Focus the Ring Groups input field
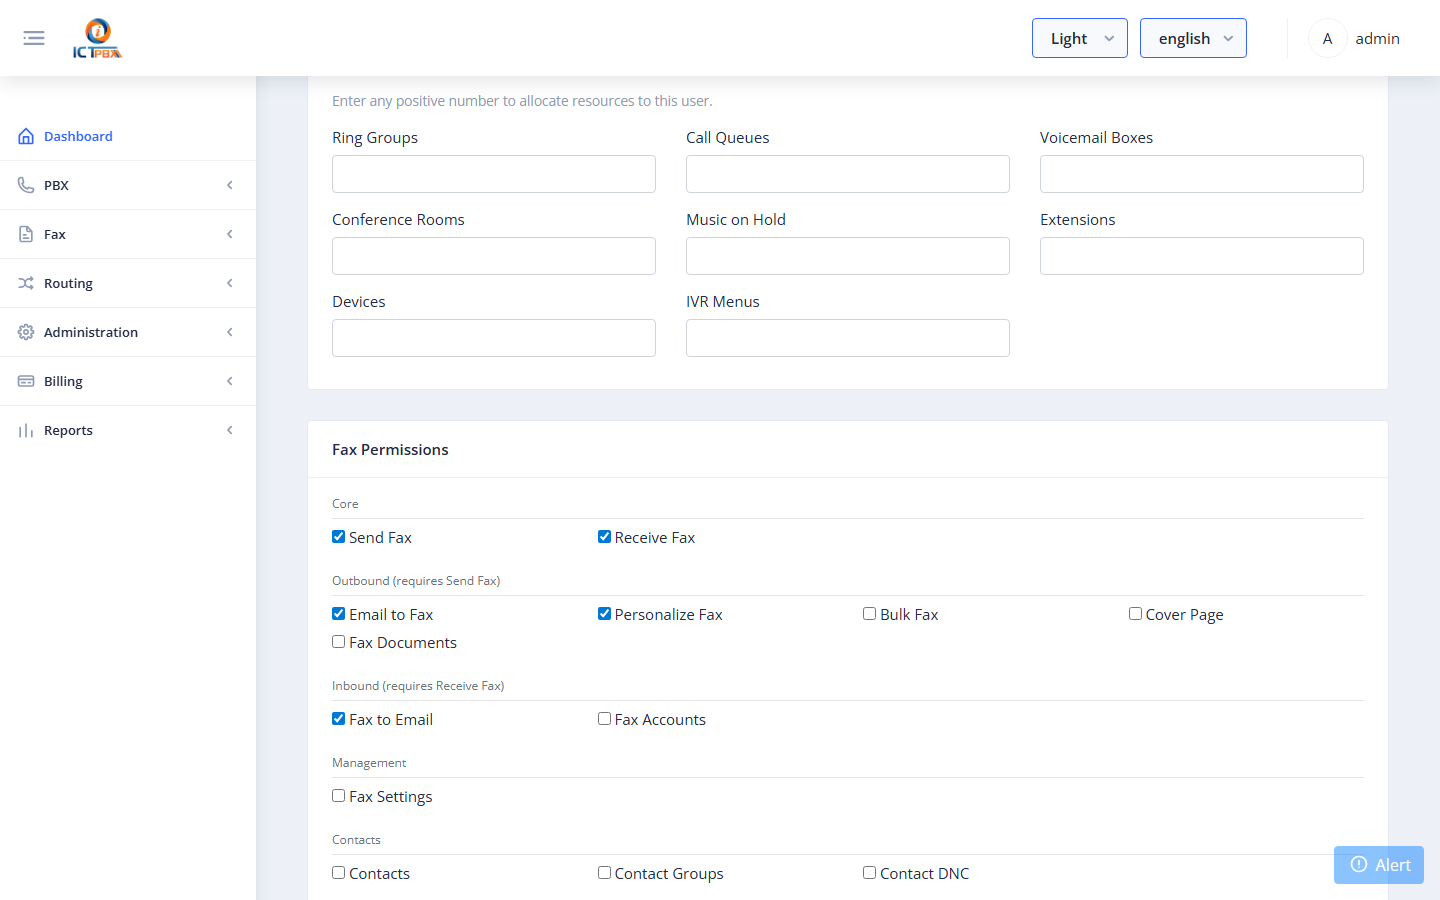This screenshot has width=1440, height=900. [x=494, y=174]
